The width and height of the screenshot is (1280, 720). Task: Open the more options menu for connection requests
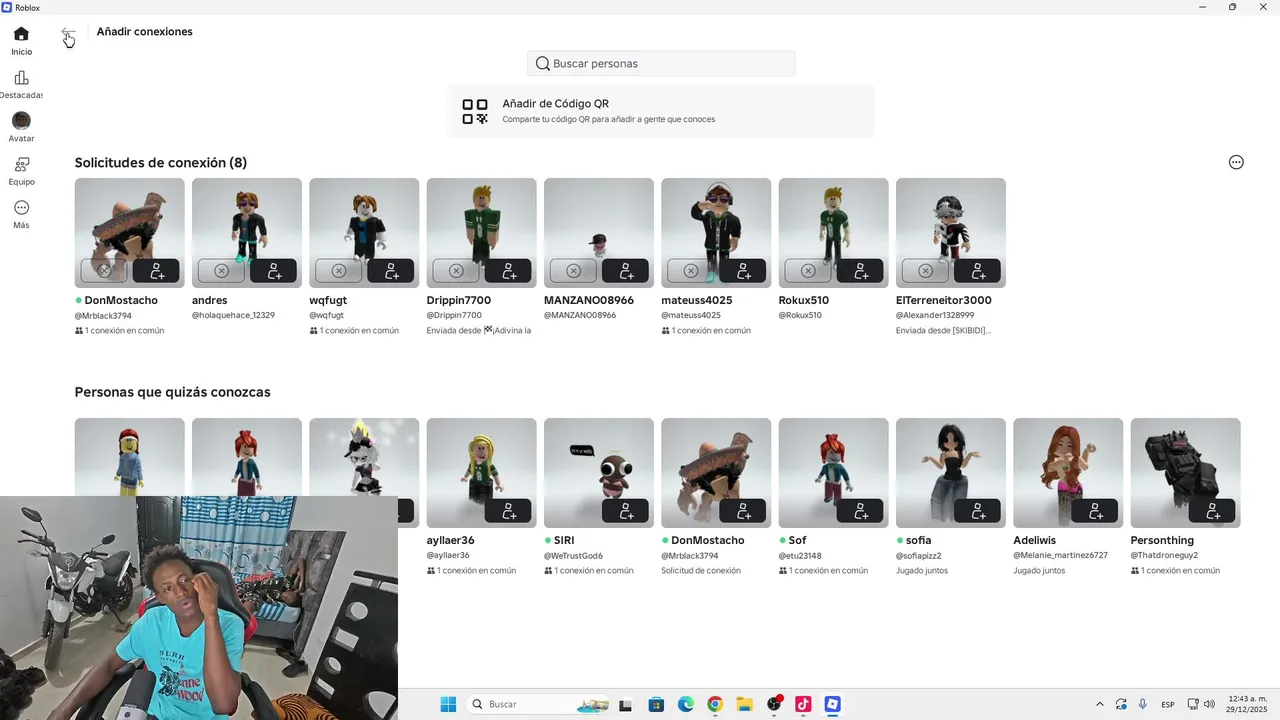tap(1236, 162)
